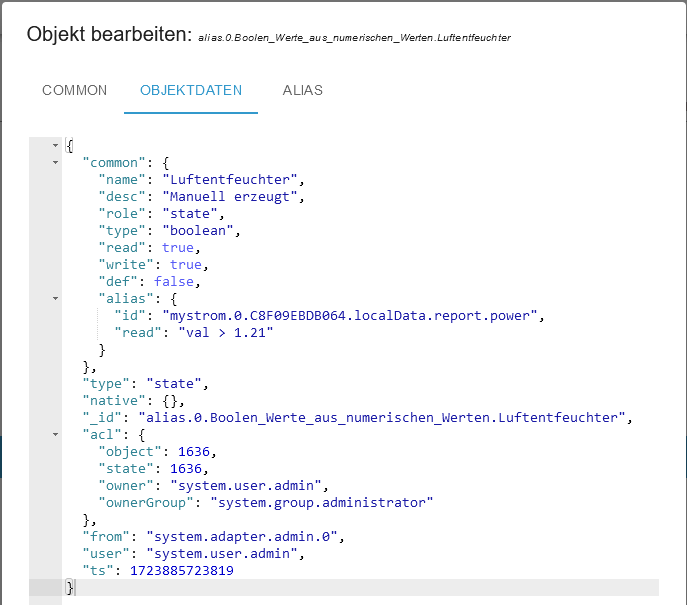The height and width of the screenshot is (605, 687).
Task: Click the acl "object" value 1636
Action: (x=190, y=451)
